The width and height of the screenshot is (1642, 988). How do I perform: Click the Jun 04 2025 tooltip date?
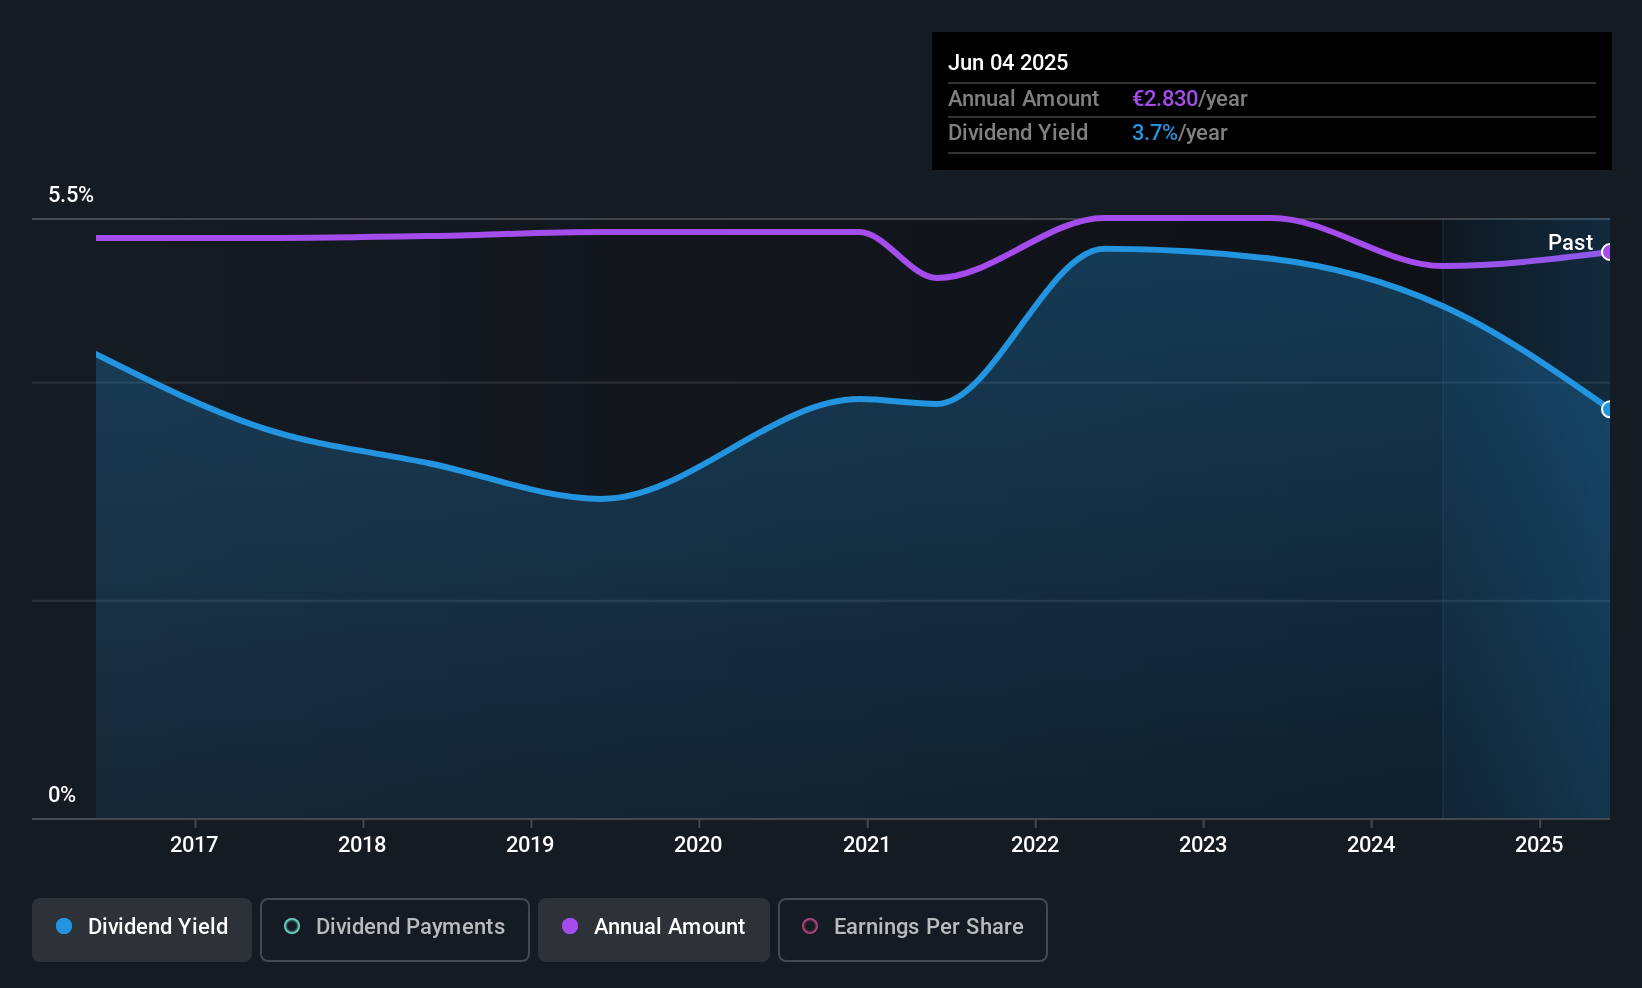(x=1008, y=63)
